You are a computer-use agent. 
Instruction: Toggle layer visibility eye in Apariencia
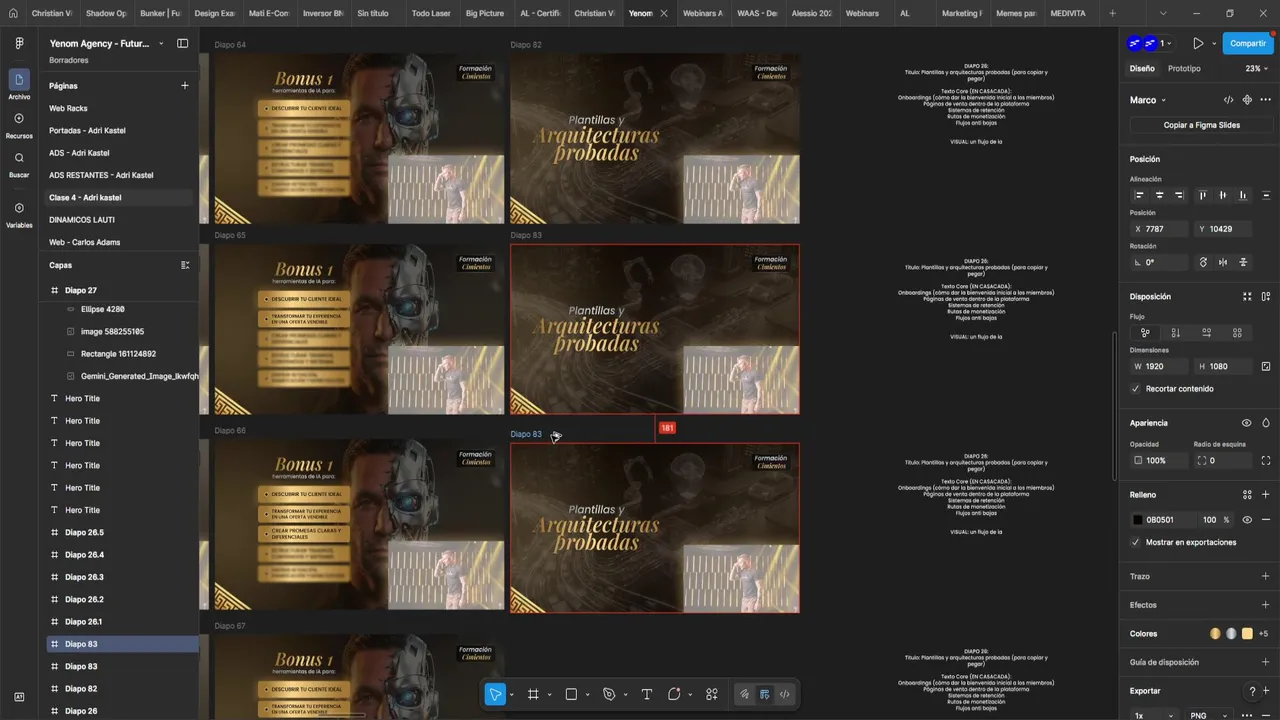pyautogui.click(x=1246, y=423)
